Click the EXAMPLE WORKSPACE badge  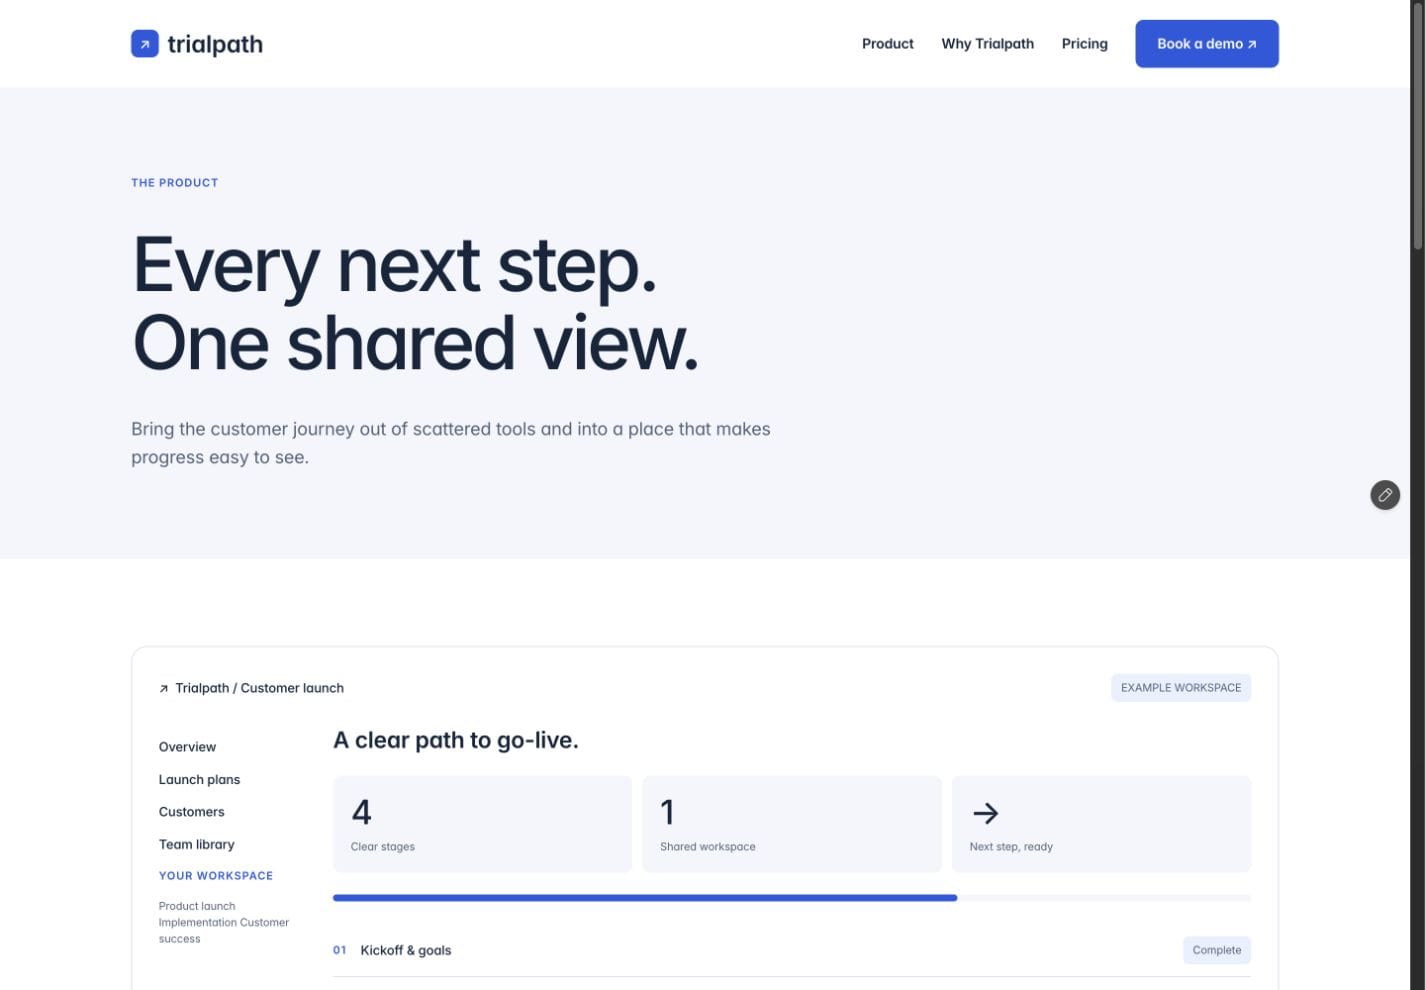click(1181, 688)
